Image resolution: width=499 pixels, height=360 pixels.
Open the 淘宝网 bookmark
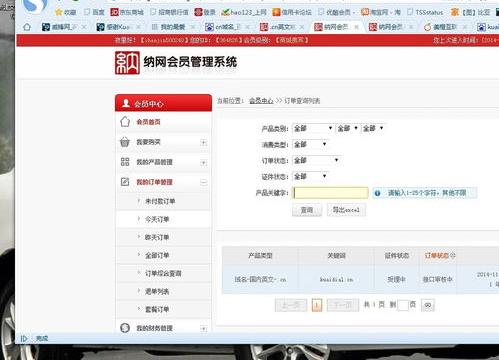[381, 12]
